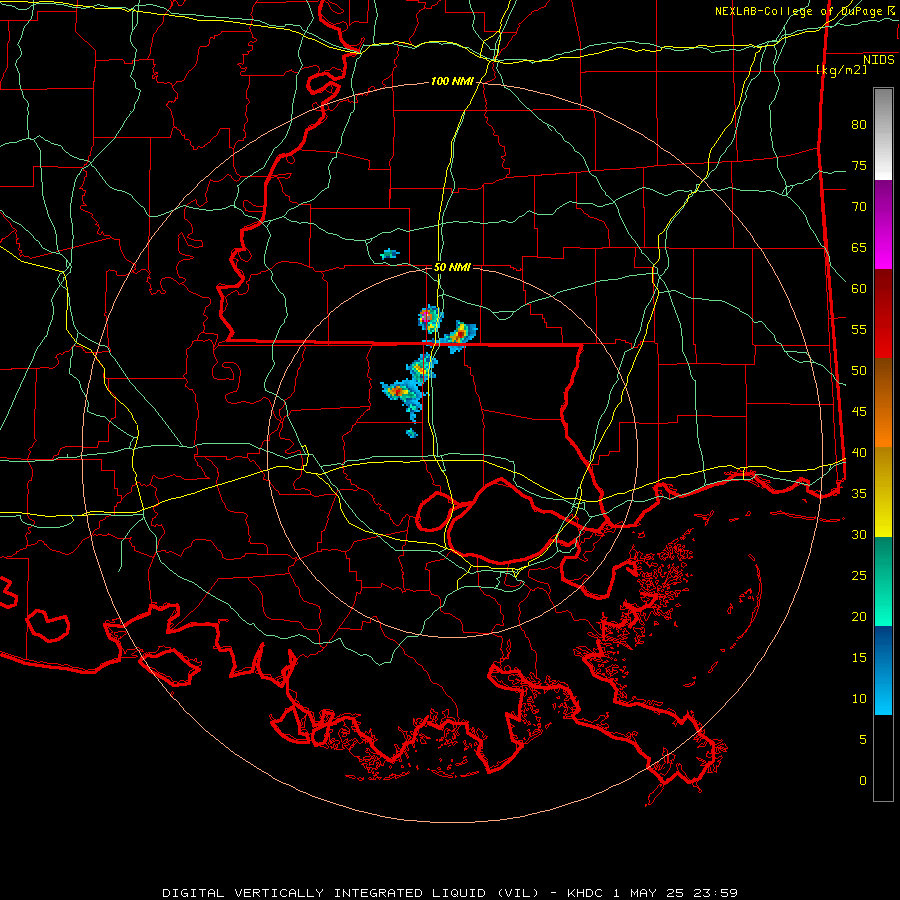Click the color scale value 30
900x900 pixels.
pos(859,535)
